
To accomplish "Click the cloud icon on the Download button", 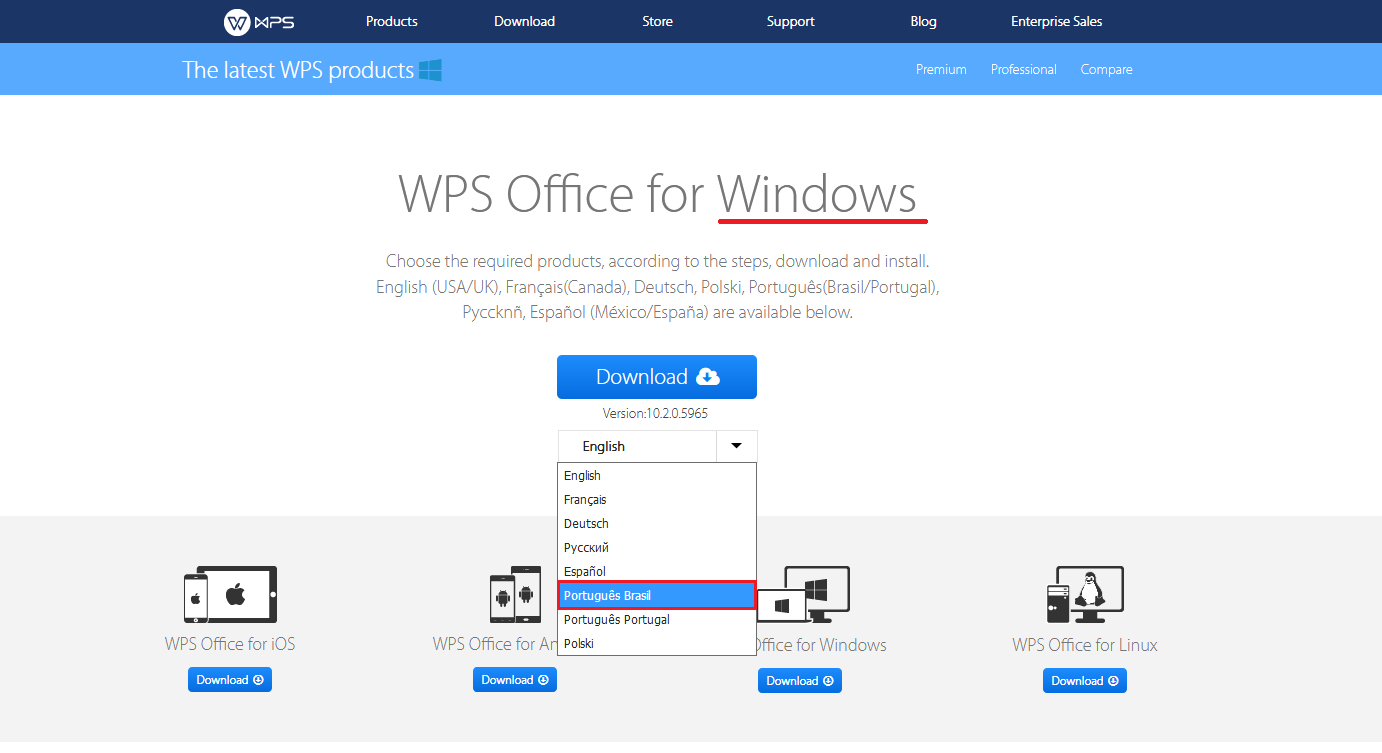I will coord(709,377).
